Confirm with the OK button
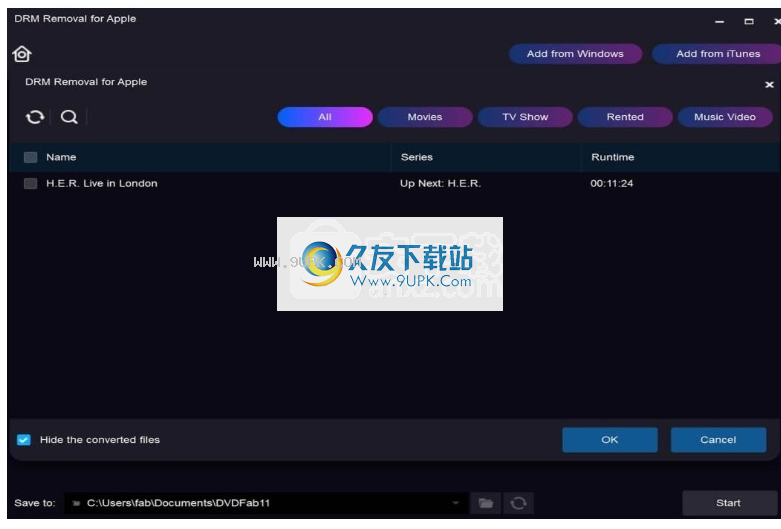781x529 pixels. point(610,440)
